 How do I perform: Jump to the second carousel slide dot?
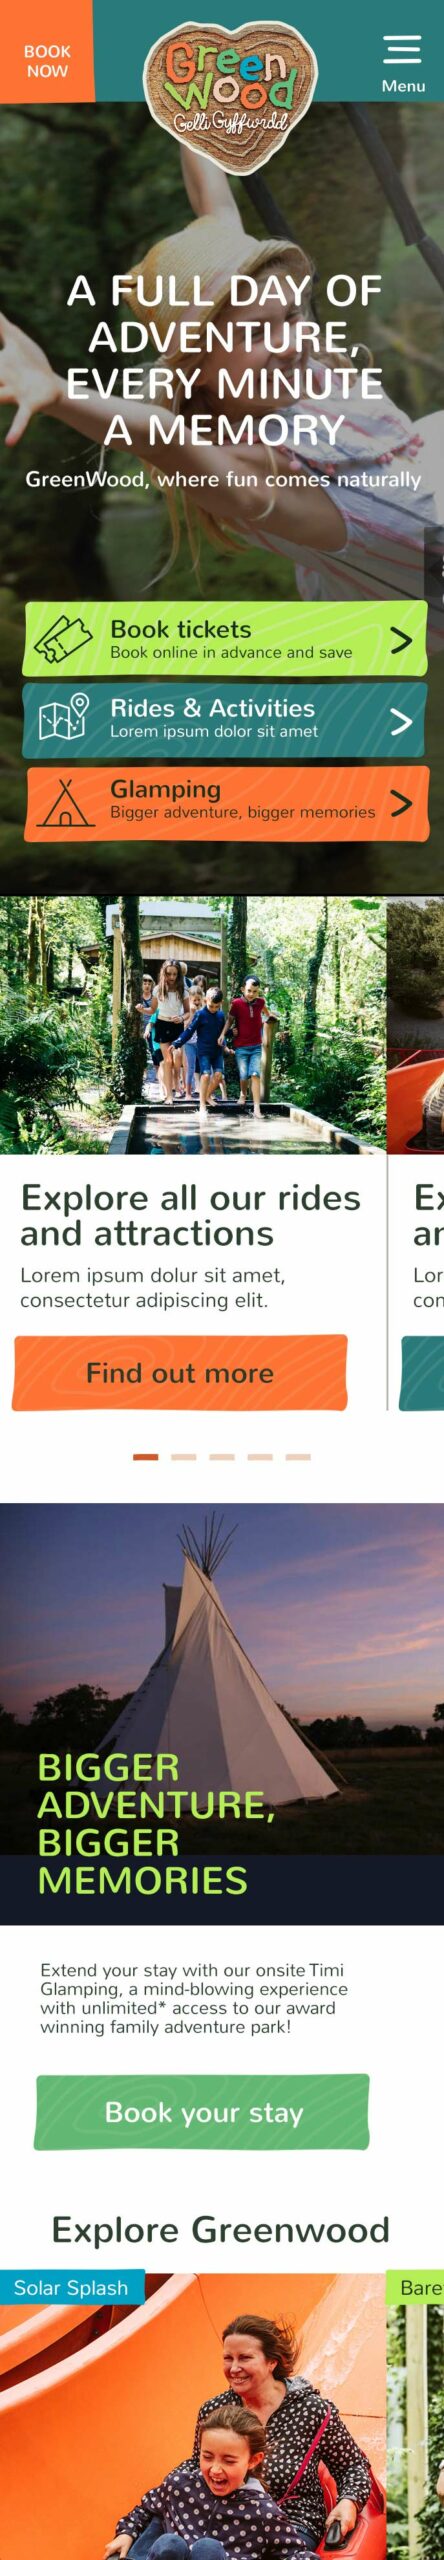(x=183, y=1457)
